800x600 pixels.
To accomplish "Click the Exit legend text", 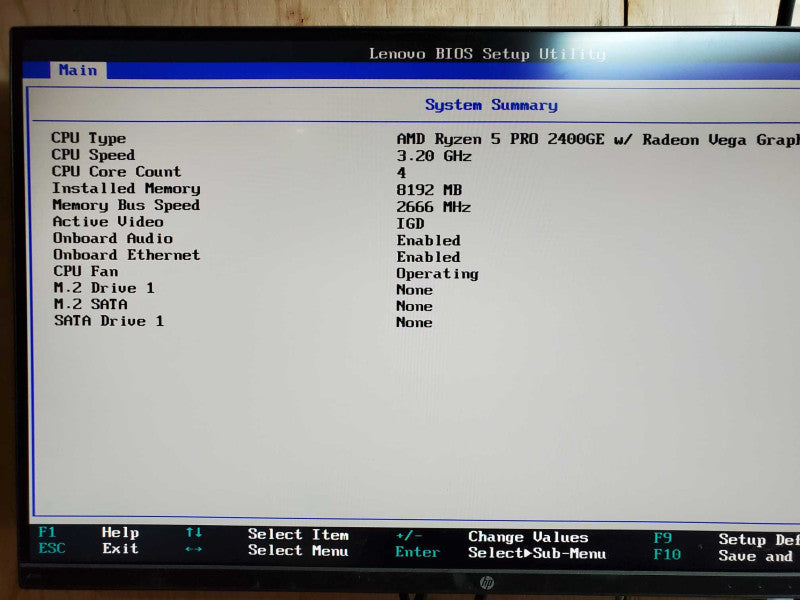I will pos(120,548).
